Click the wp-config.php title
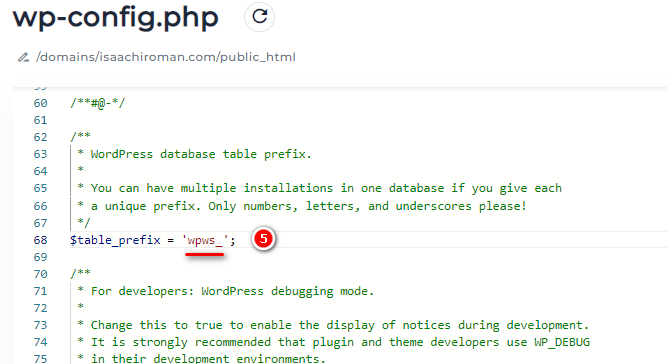This screenshot has width=667, height=364. (116, 18)
